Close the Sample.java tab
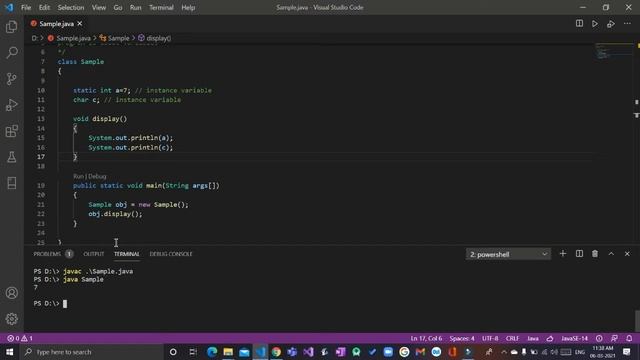This screenshot has width=640, height=360. click(x=80, y=24)
